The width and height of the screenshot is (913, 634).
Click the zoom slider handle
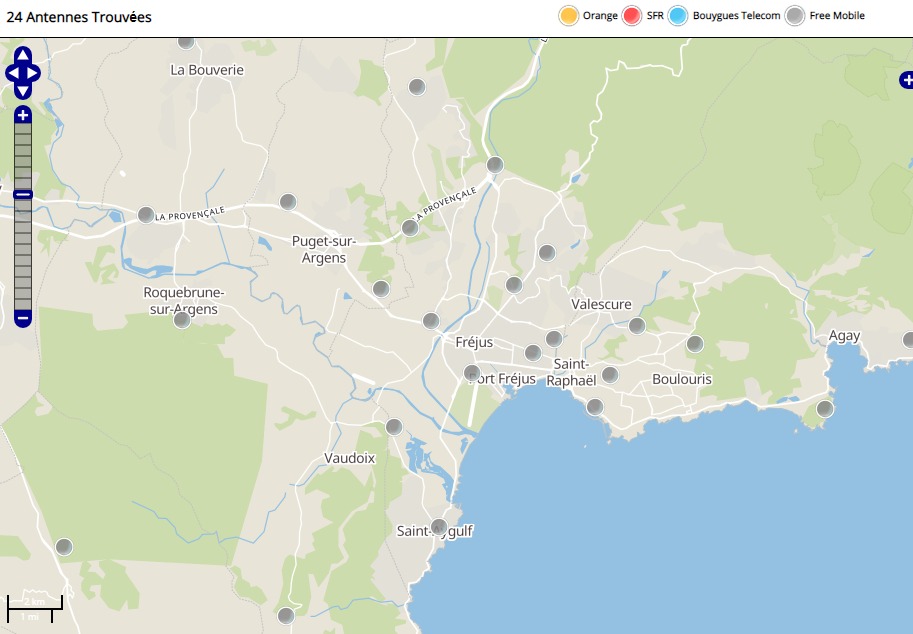23,194
